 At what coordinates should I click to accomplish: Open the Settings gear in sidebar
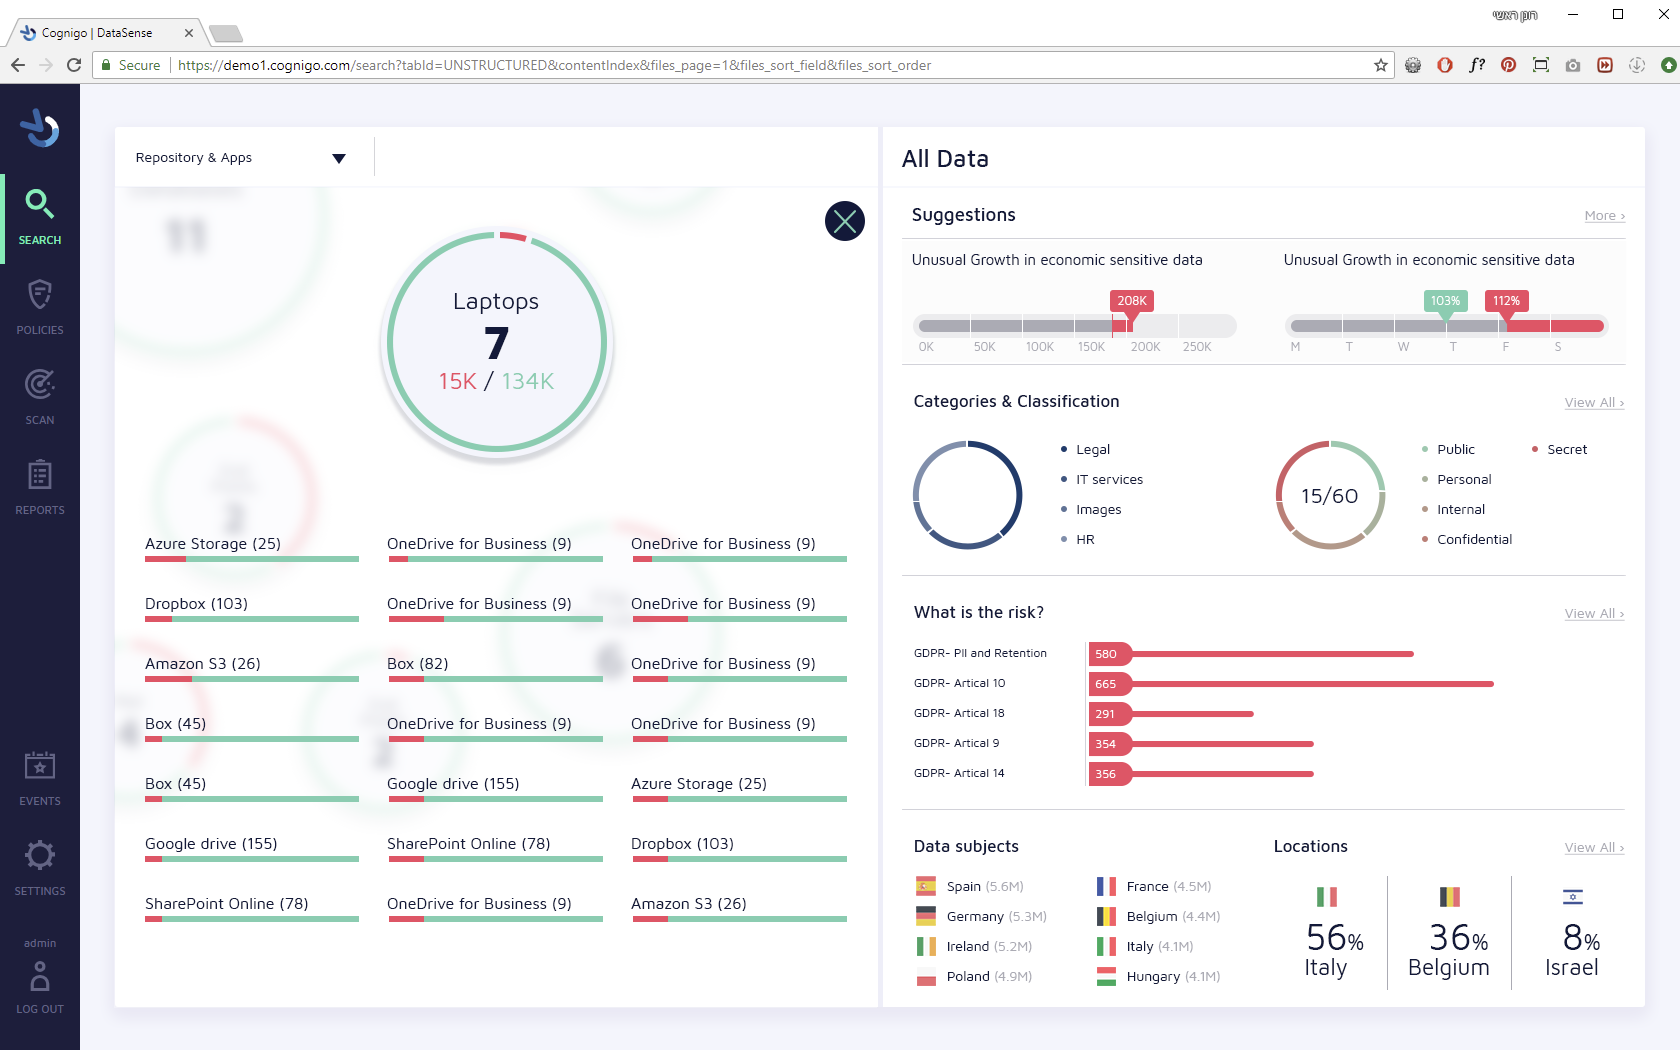pyautogui.click(x=40, y=855)
